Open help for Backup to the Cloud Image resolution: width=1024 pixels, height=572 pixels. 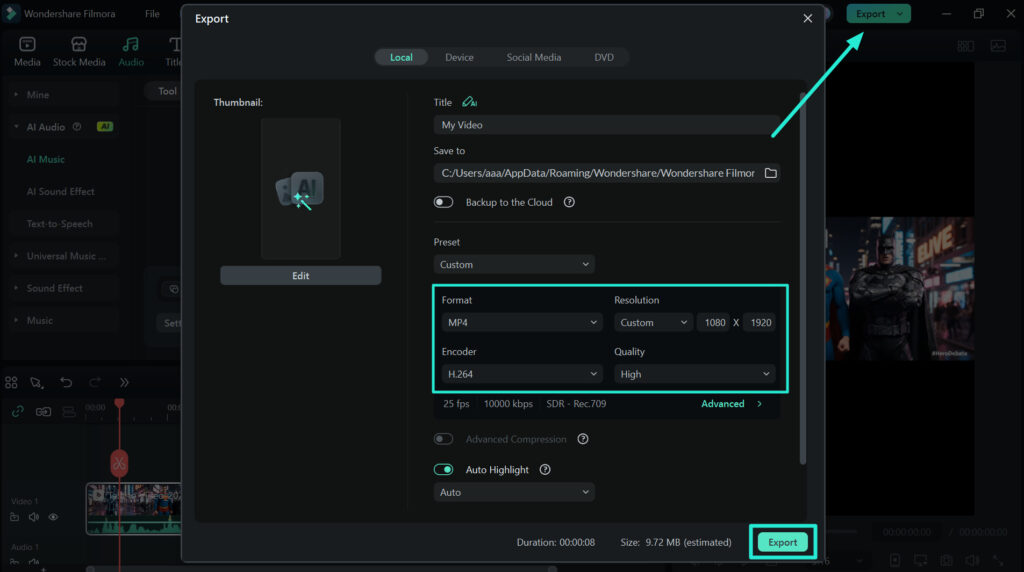(x=569, y=202)
